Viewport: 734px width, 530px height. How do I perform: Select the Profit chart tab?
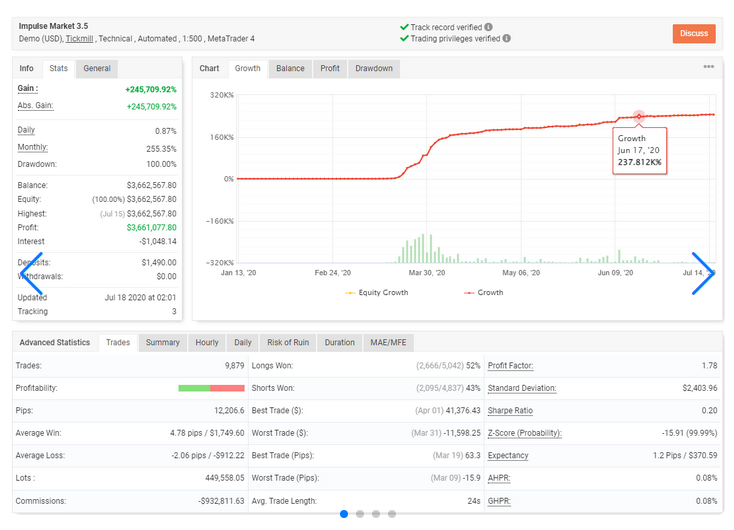click(x=330, y=68)
